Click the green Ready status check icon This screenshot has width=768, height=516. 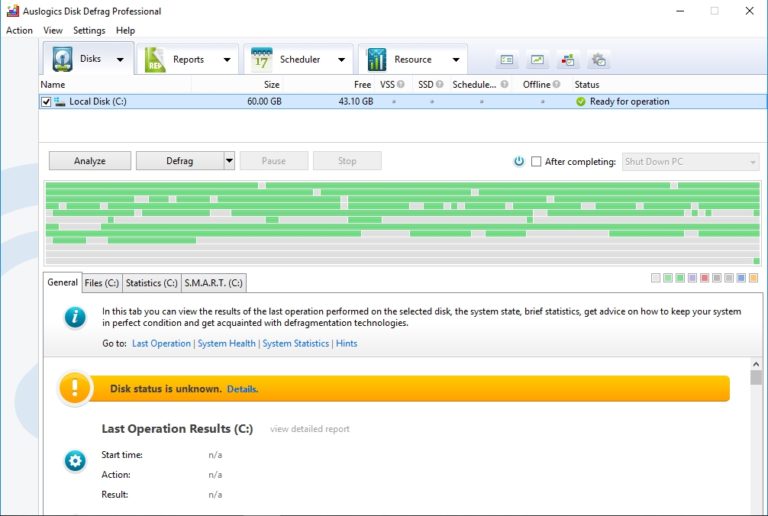pos(581,102)
